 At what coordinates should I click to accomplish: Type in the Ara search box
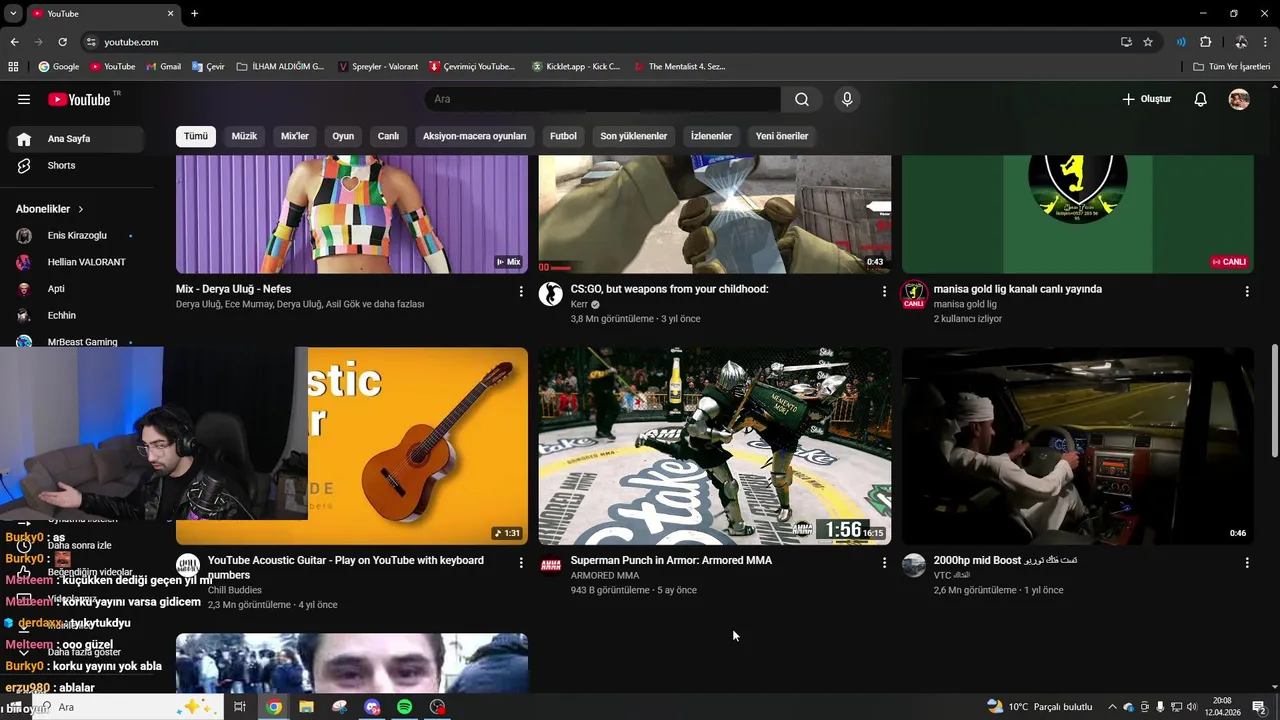coord(602,99)
